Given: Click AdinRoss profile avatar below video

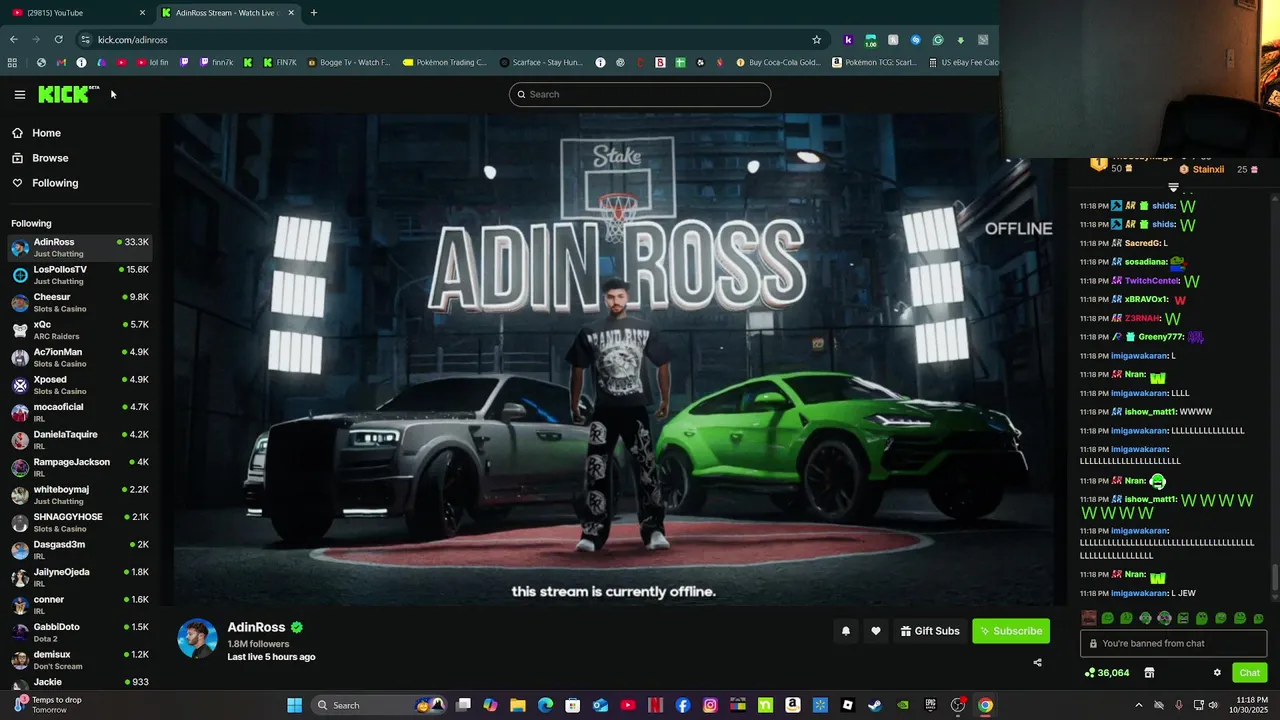Looking at the screenshot, I should pyautogui.click(x=197, y=638).
